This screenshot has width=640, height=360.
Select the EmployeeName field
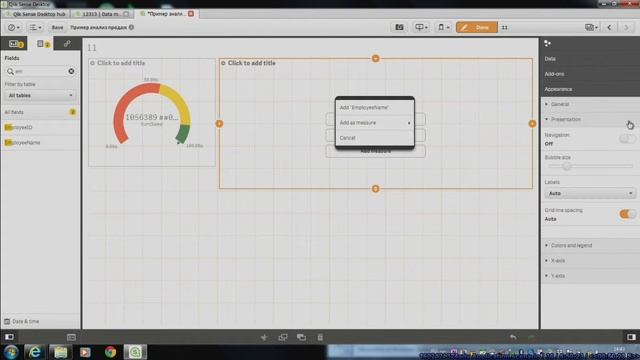coord(40,142)
